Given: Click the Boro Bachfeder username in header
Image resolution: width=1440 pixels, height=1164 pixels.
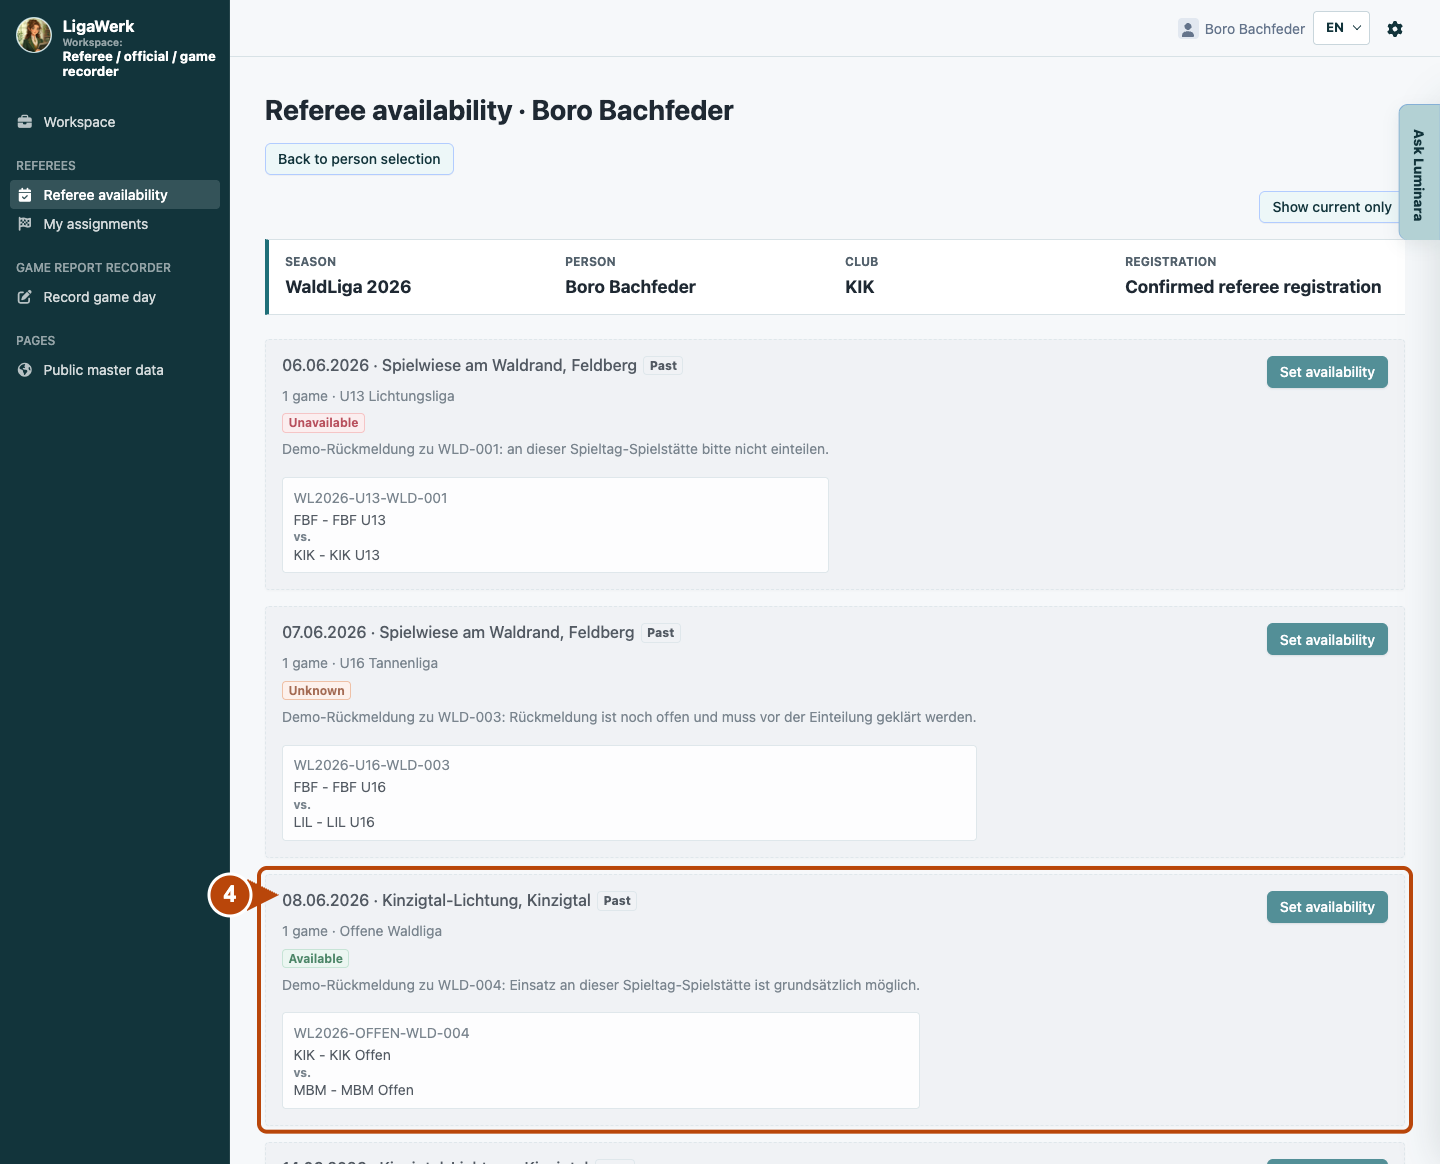Looking at the screenshot, I should [1254, 29].
